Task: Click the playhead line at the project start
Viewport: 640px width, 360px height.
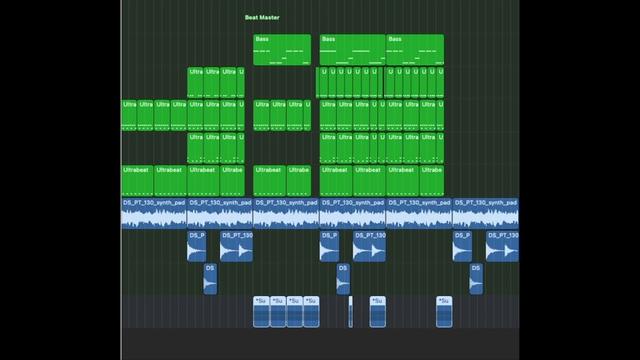Action: (x=121, y=180)
